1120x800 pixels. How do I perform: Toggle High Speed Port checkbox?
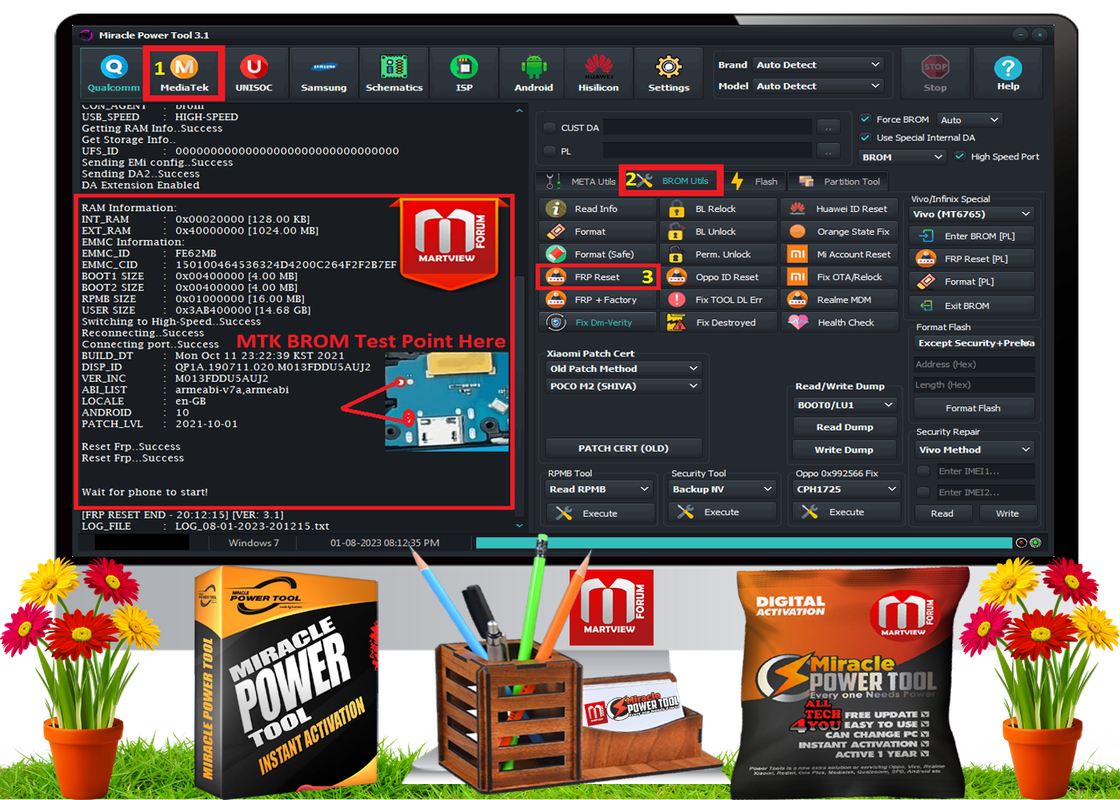coord(960,156)
